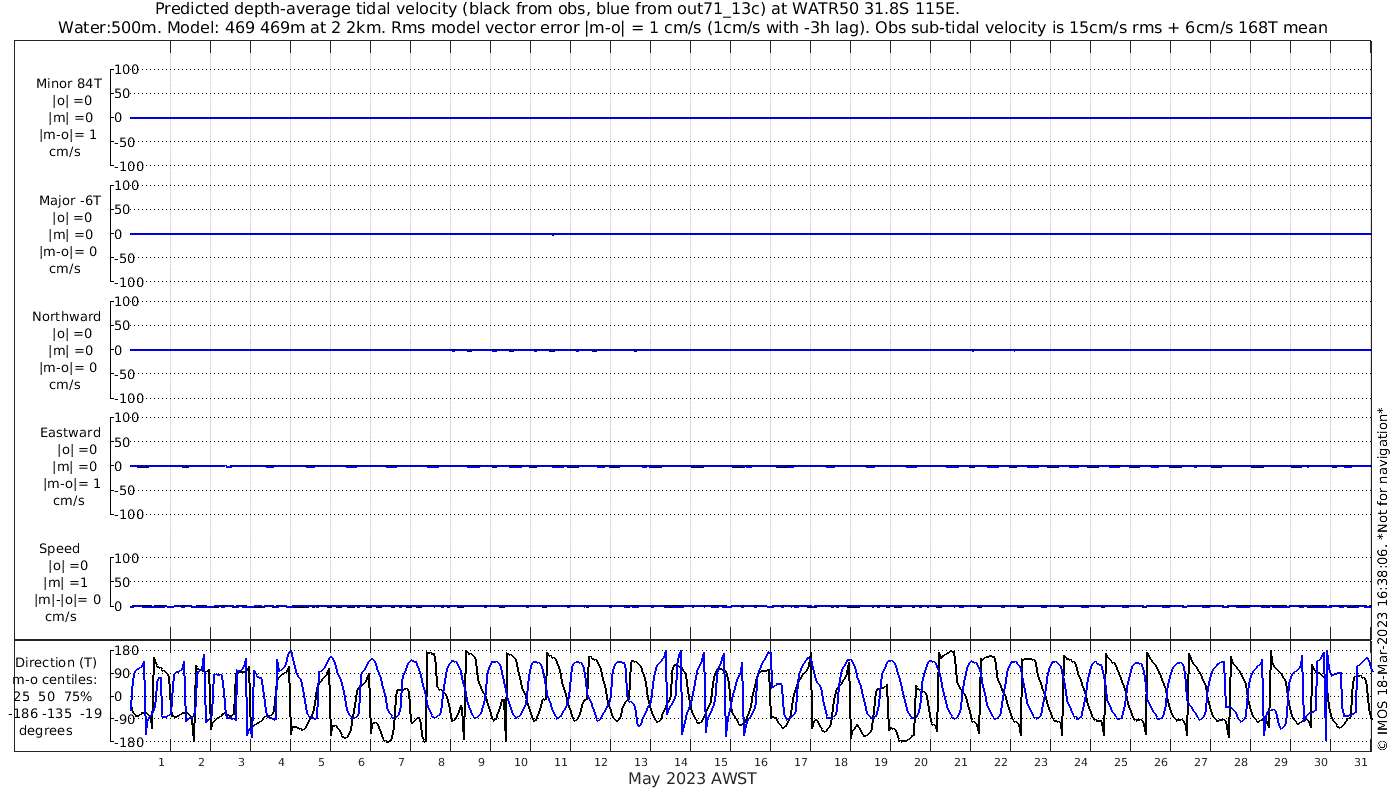Click day 8 tick on the time axis

coord(441,762)
